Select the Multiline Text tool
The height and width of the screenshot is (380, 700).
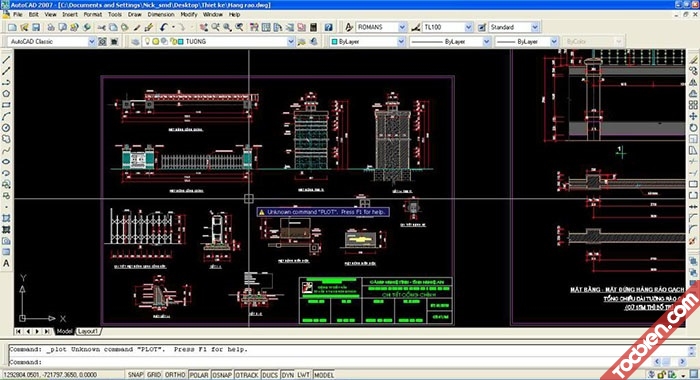click(x=6, y=263)
